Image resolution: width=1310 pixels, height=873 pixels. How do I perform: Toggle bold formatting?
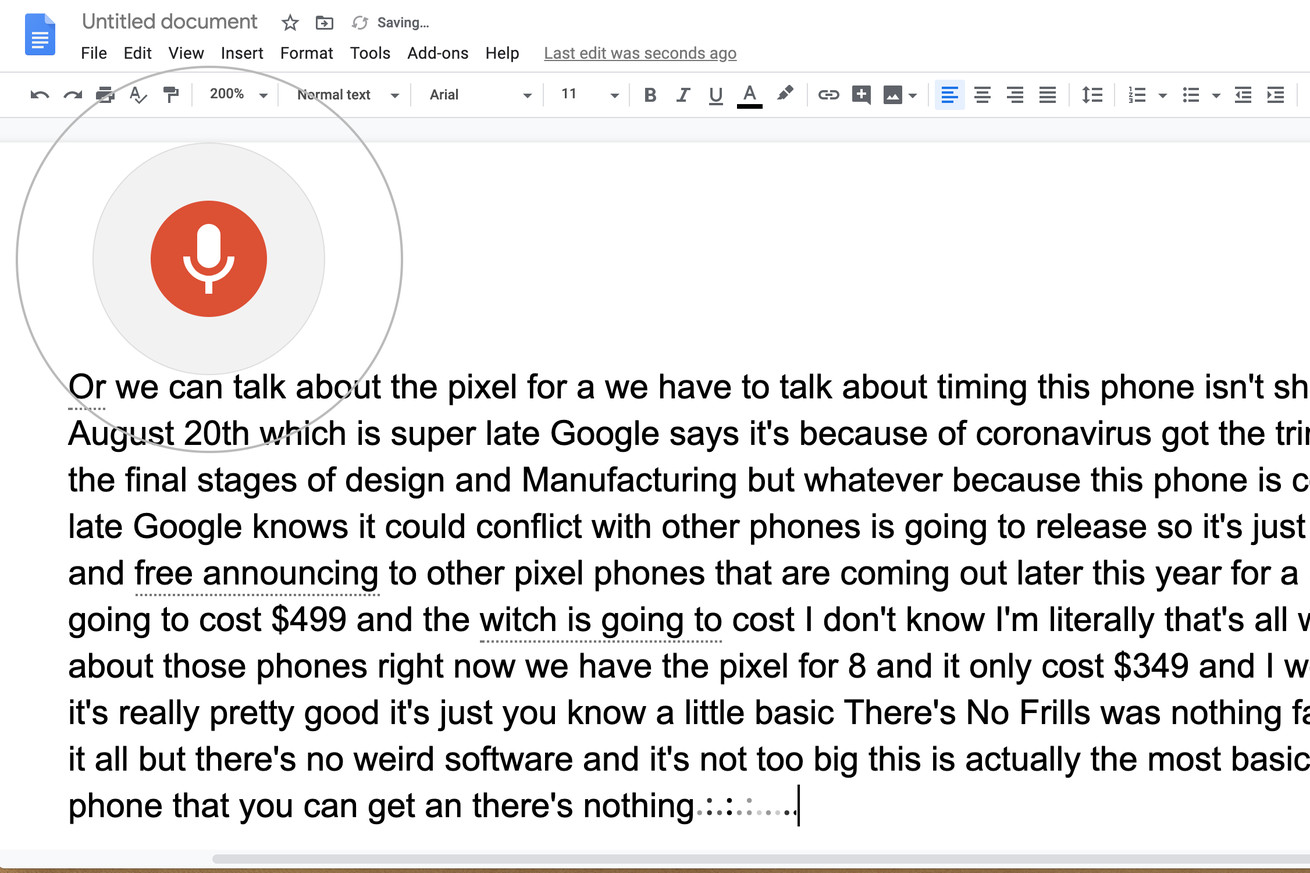click(650, 95)
